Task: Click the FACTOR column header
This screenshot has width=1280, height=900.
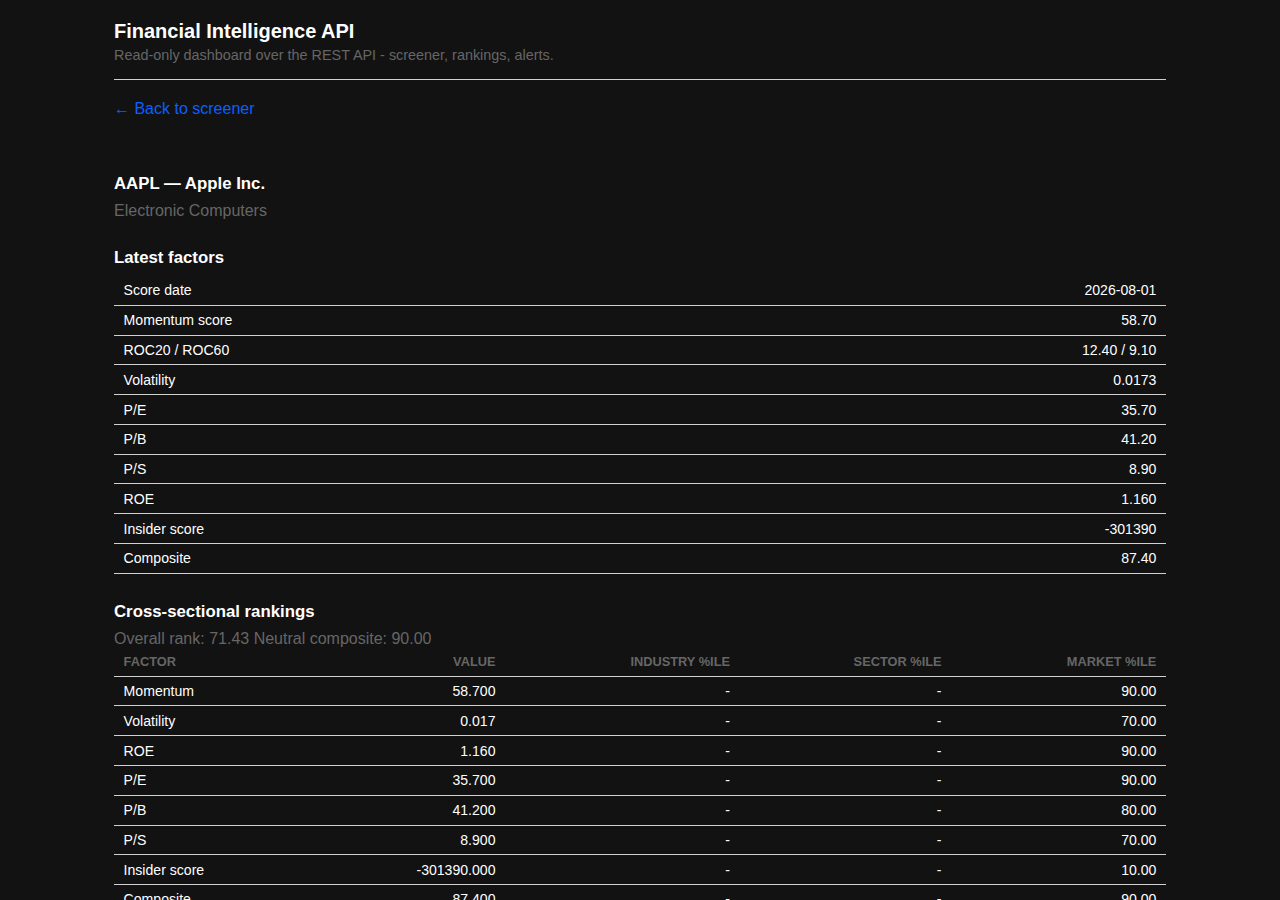Action: click(x=150, y=662)
